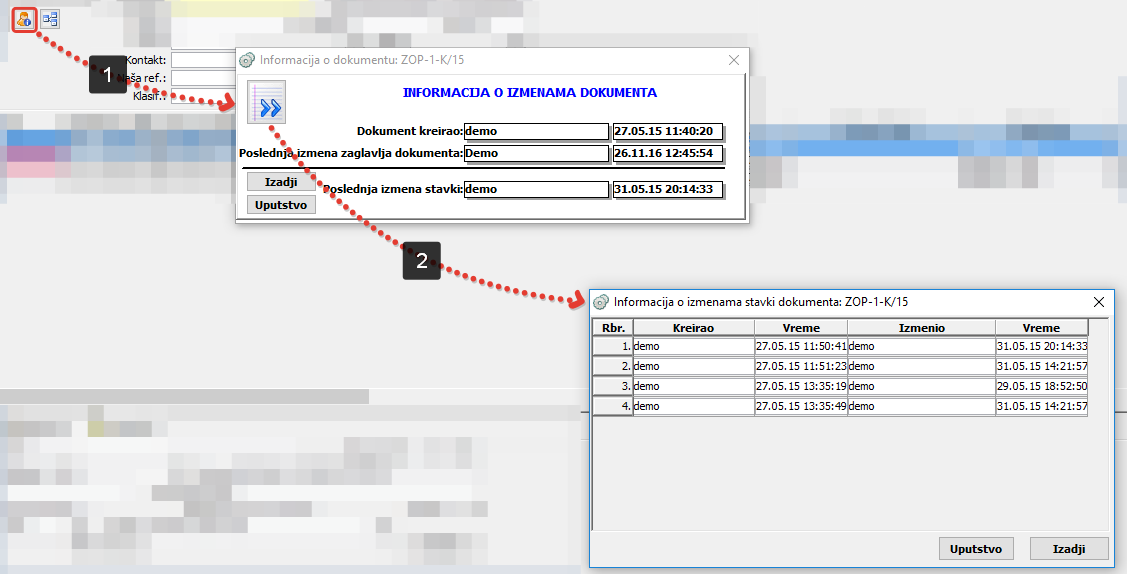Click the Kreirao column header

tap(693, 328)
